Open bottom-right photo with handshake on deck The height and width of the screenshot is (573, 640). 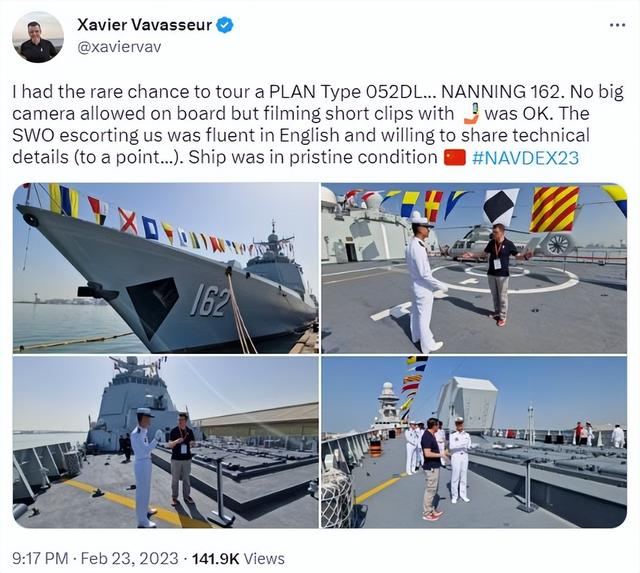(474, 442)
